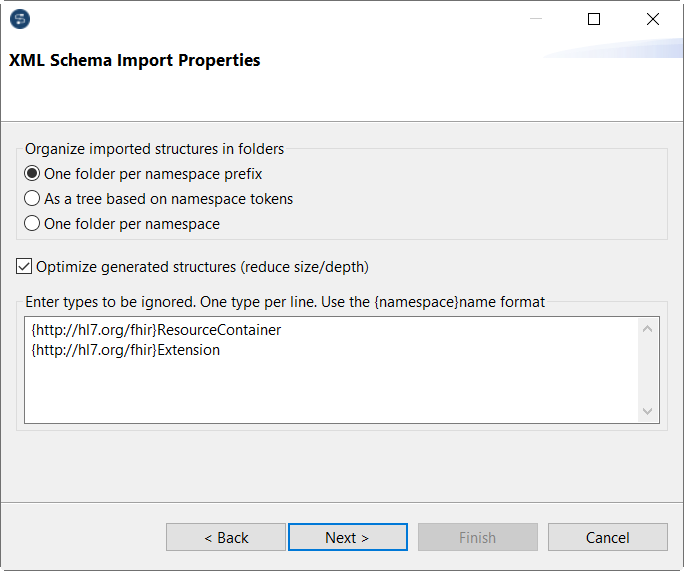
Task: Toggle "Optimize generated structures" checkbox
Action: 25,267
